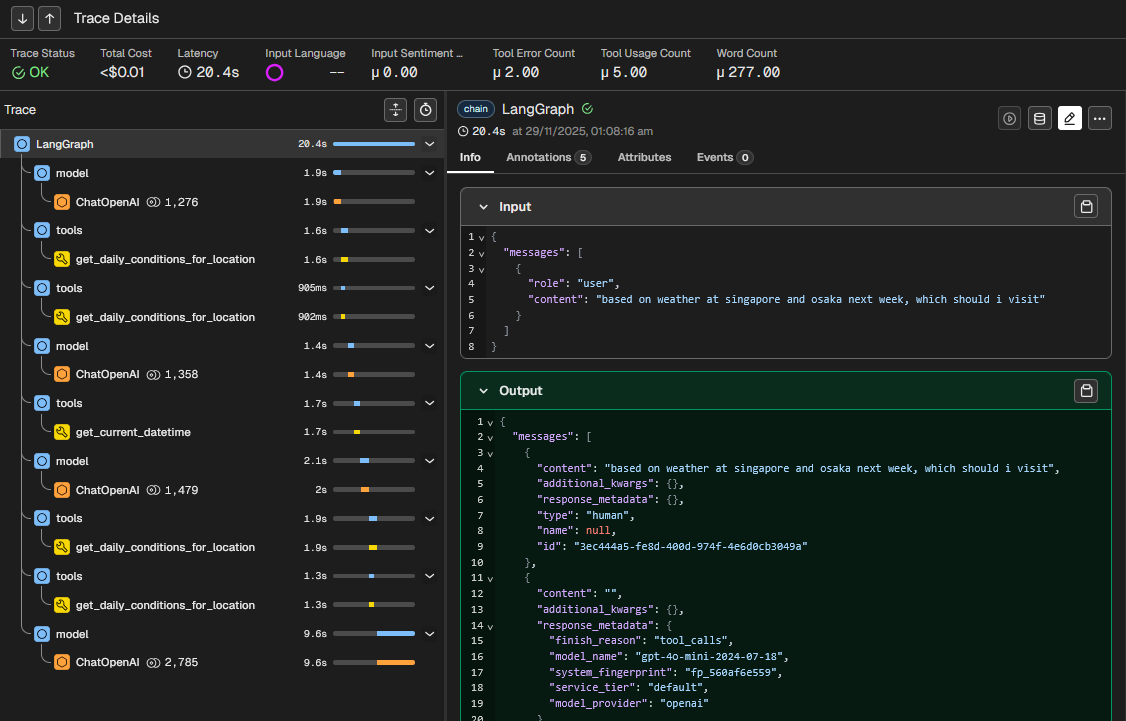1126x721 pixels.
Task: Click the database cylinder icon for LangGraph span
Action: point(1039,119)
